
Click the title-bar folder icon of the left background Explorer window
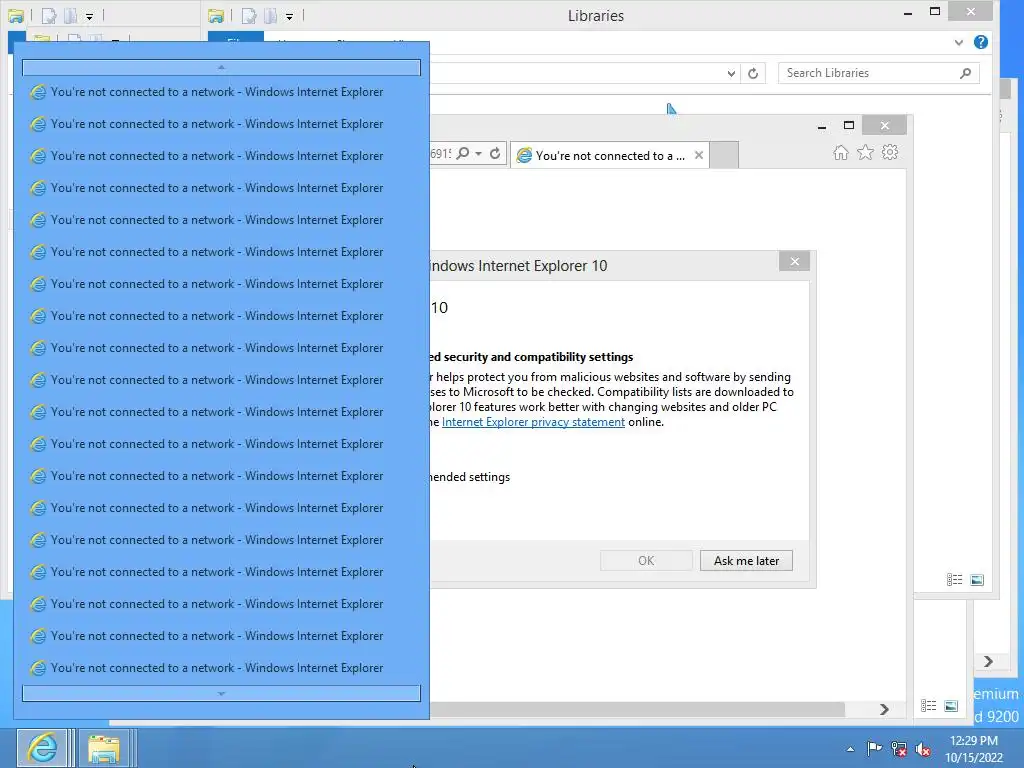[16, 15]
